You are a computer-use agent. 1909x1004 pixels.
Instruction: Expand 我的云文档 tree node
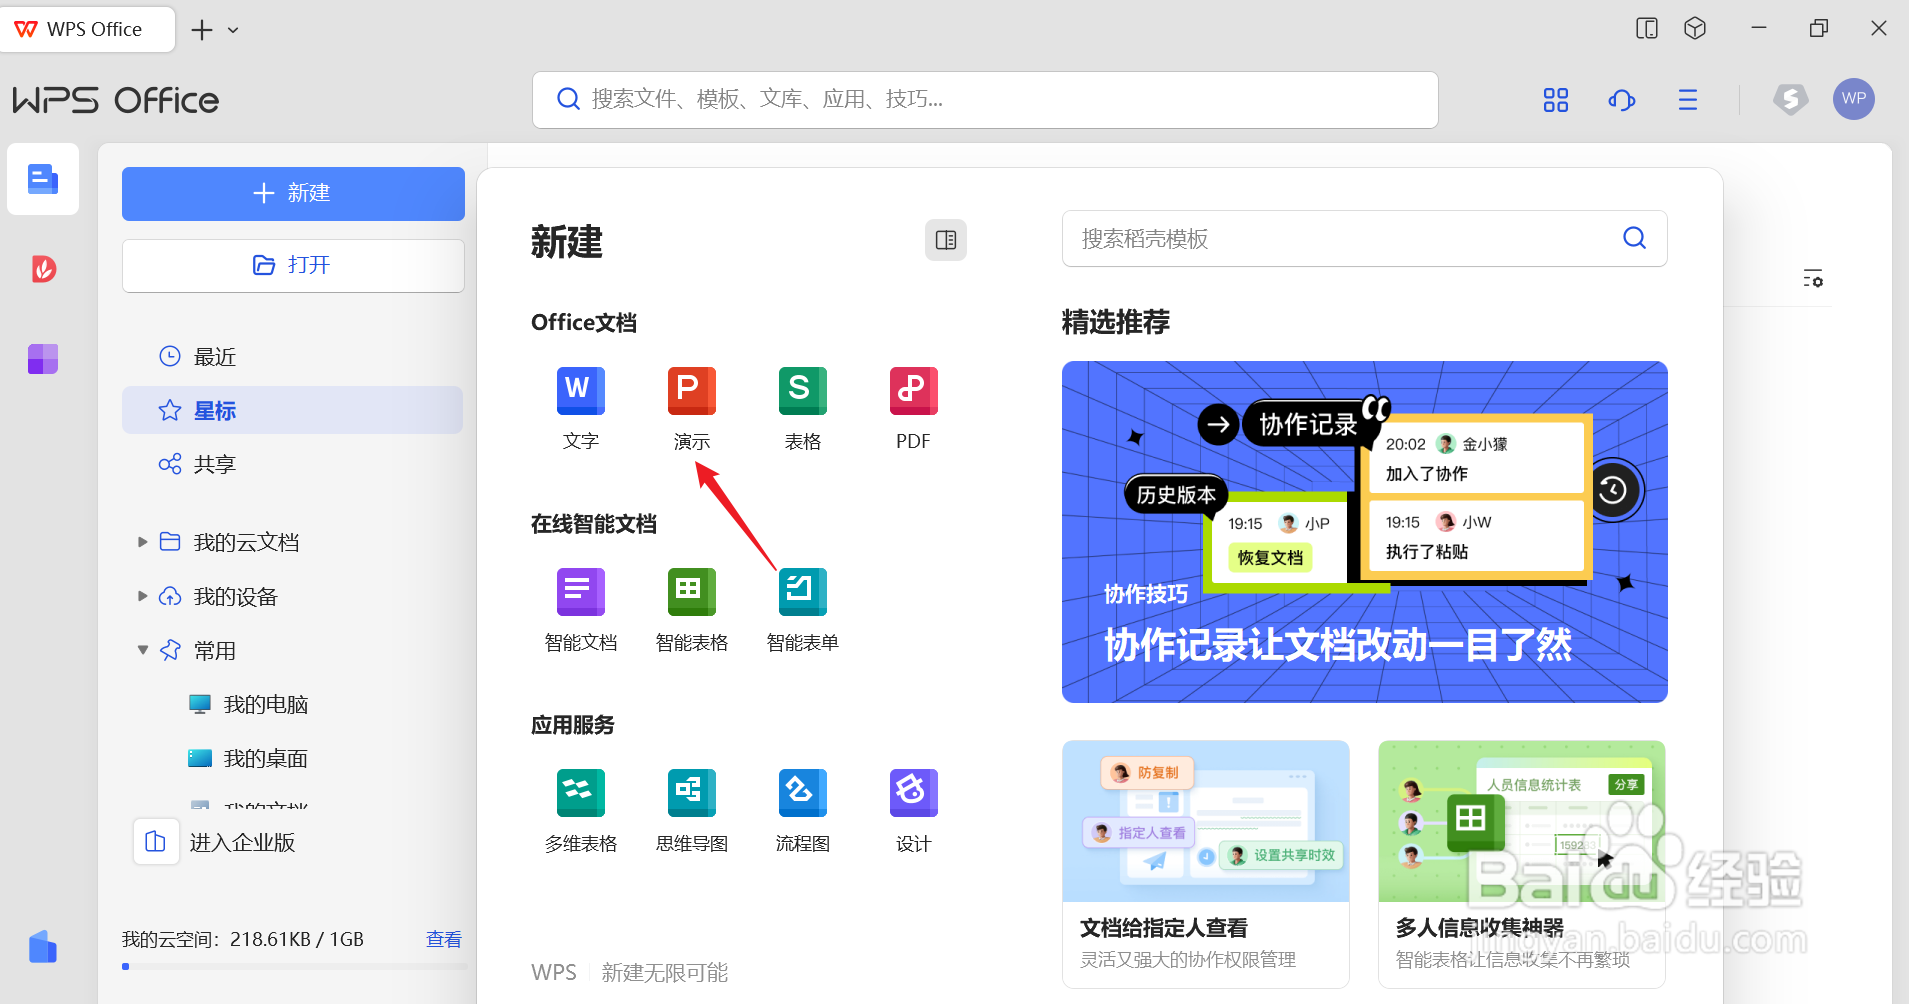(142, 542)
